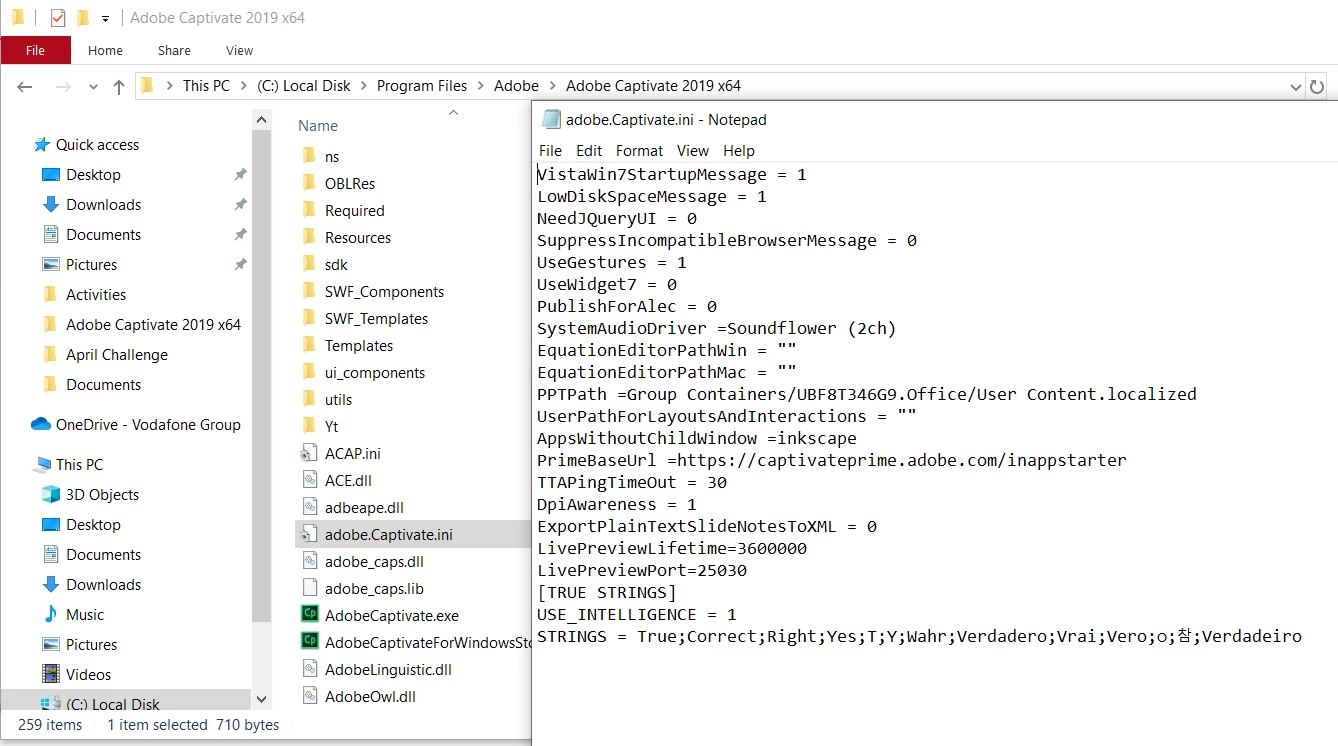Select the ACAP.ini file
1338x746 pixels.
352,454
